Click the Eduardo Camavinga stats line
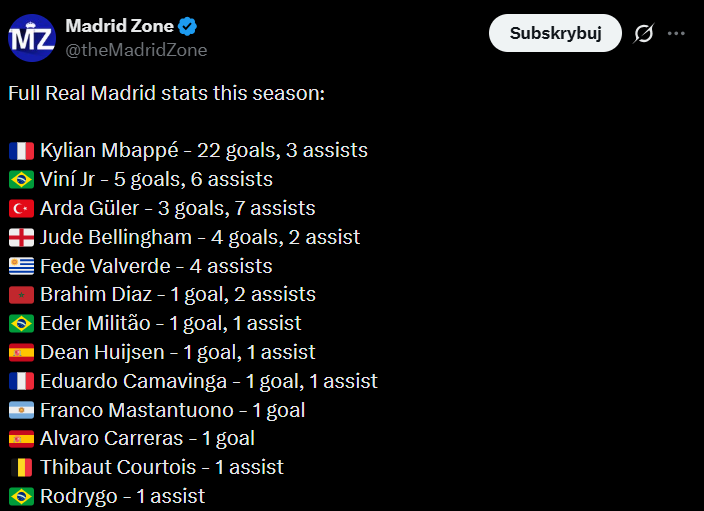The width and height of the screenshot is (704, 511). 208,381
